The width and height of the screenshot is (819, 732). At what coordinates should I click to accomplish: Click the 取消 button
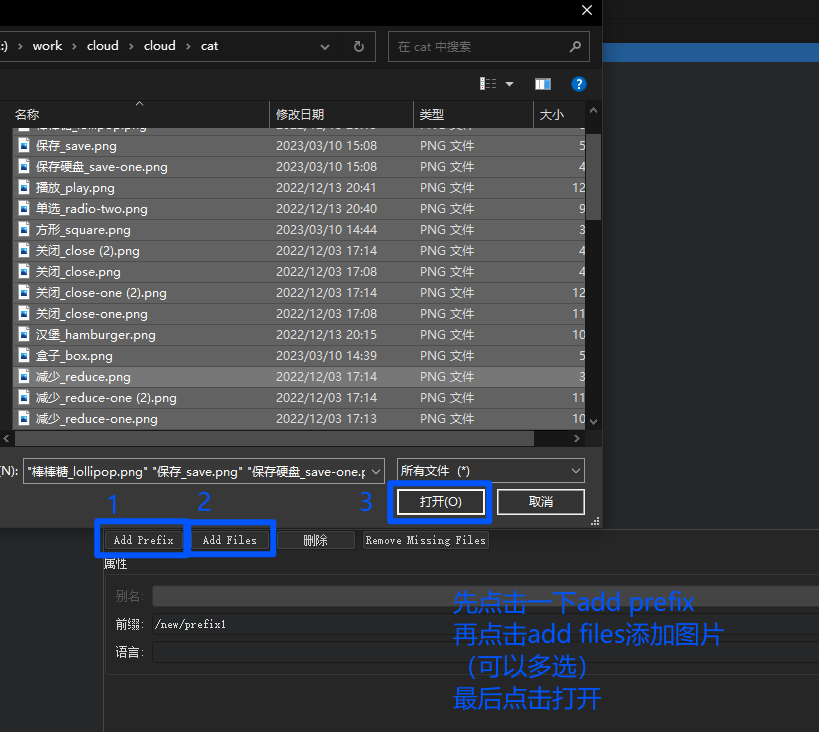pos(541,502)
